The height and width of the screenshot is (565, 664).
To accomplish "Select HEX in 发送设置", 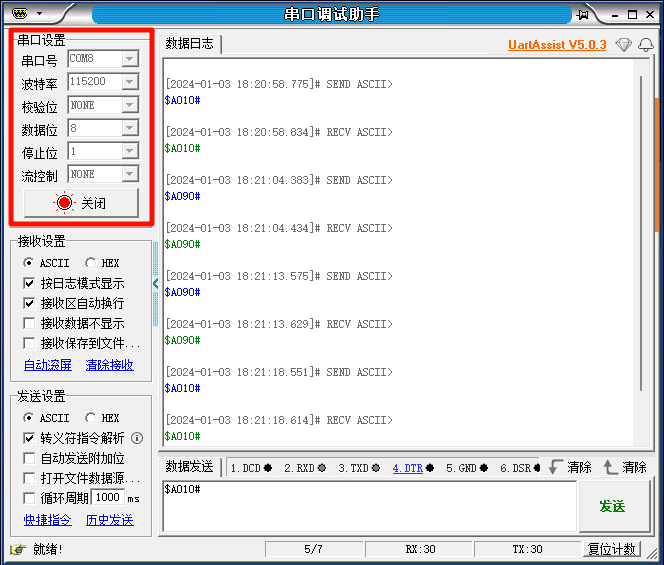I will [102, 418].
